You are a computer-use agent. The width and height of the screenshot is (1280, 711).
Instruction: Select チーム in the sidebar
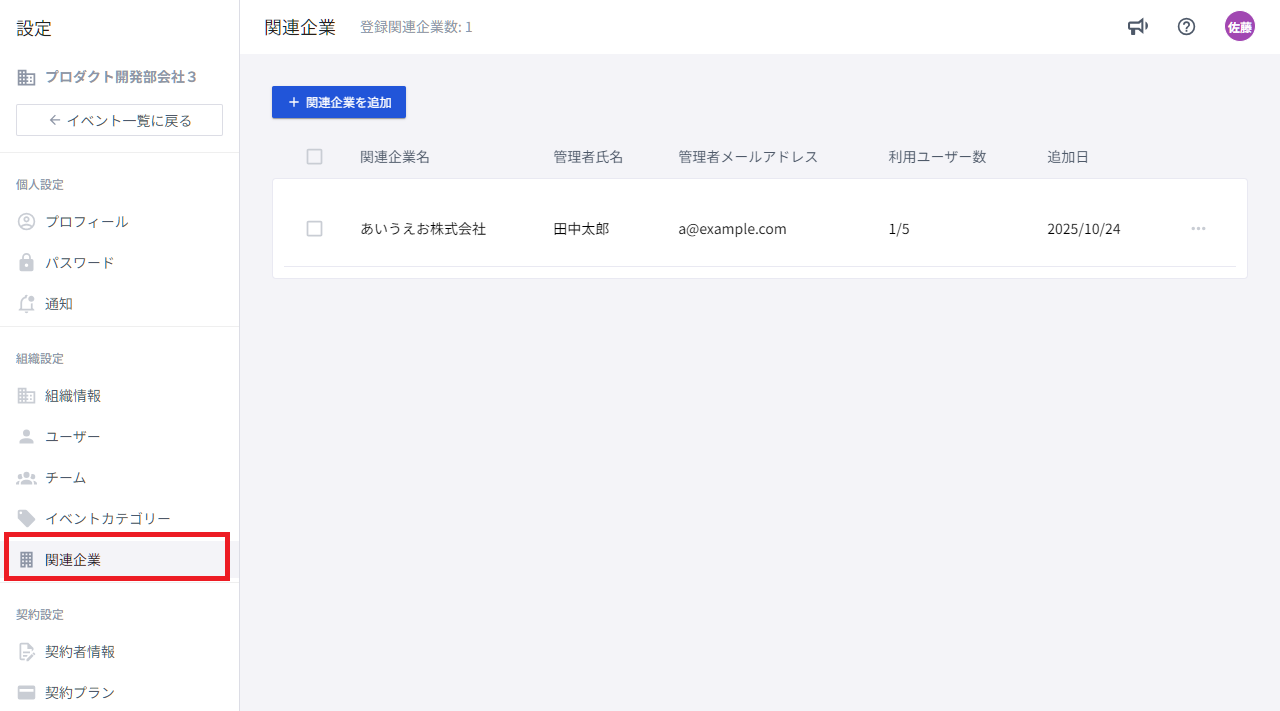[x=65, y=478]
